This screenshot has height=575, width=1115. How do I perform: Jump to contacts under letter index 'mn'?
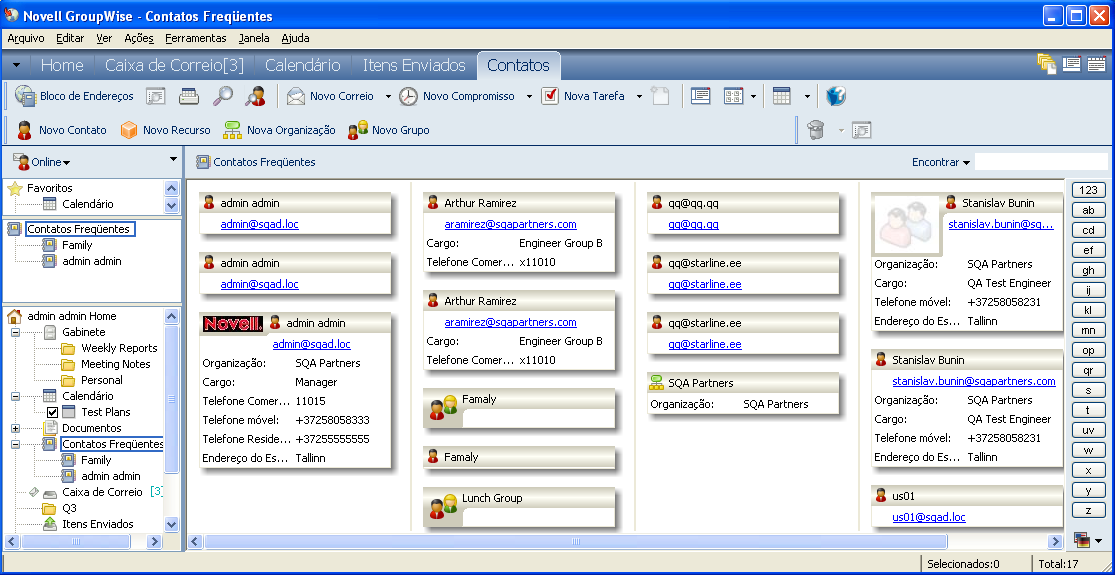pos(1088,331)
